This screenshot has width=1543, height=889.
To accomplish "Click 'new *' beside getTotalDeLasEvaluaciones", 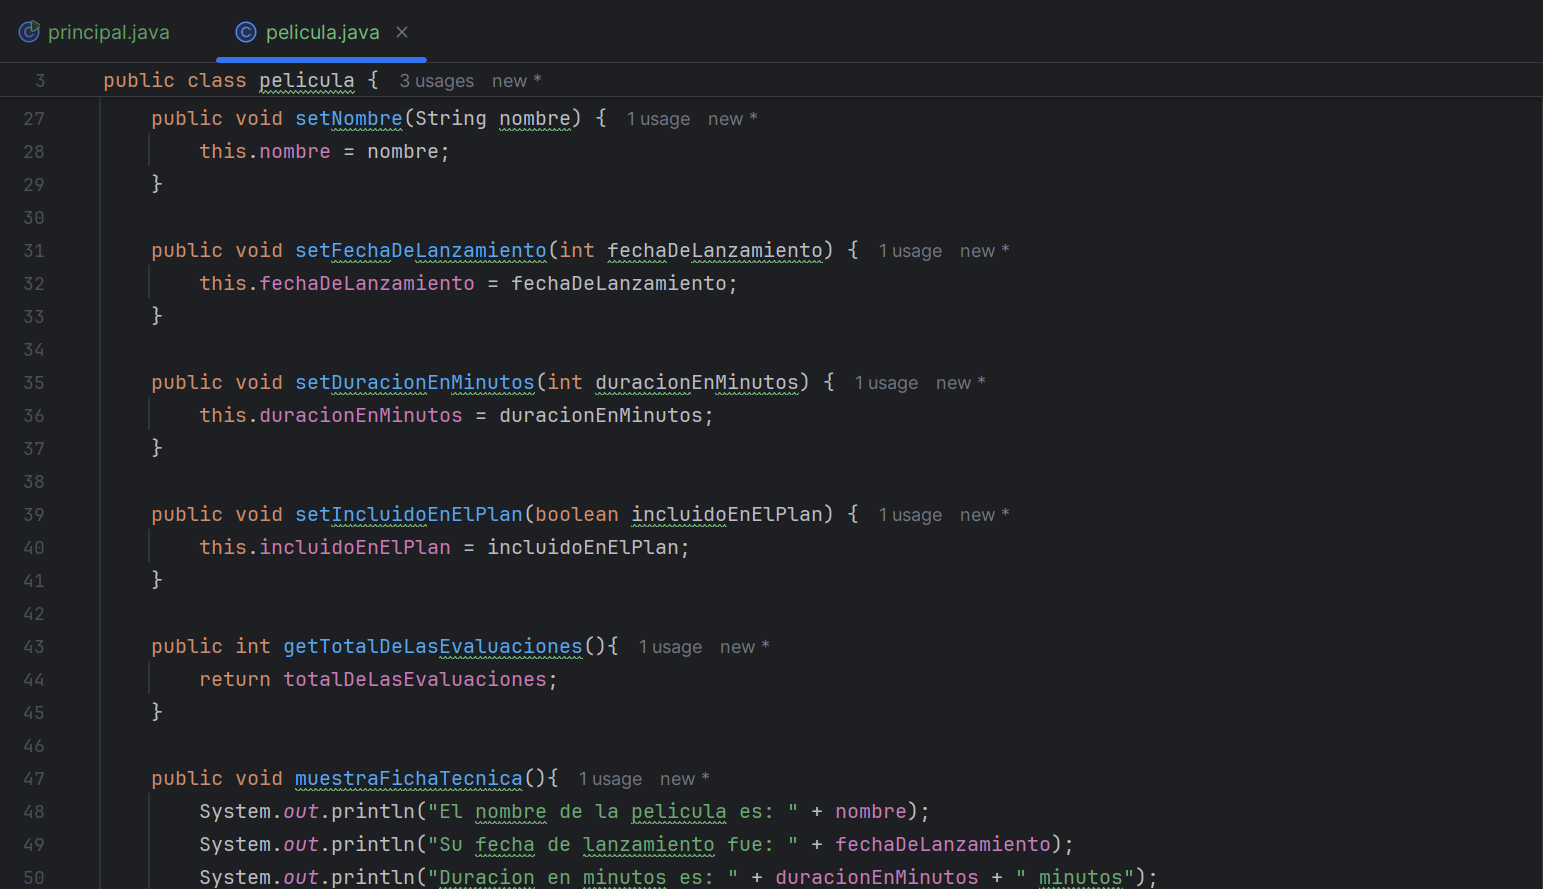I will pos(745,647).
